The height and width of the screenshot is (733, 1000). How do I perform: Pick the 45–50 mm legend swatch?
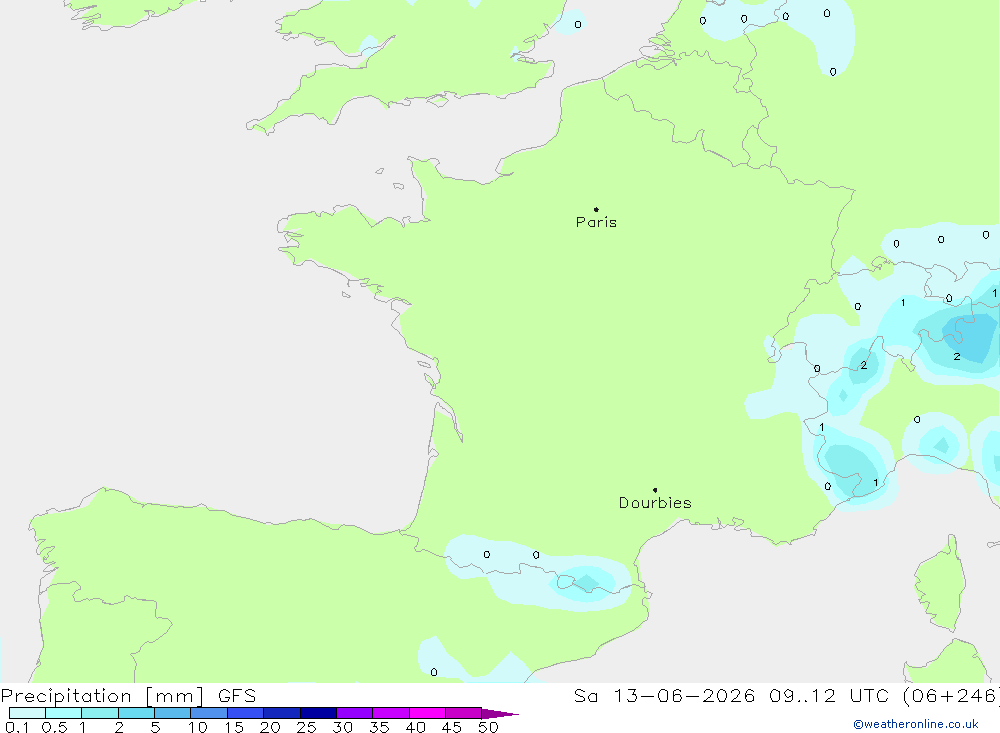pyautogui.click(x=463, y=713)
